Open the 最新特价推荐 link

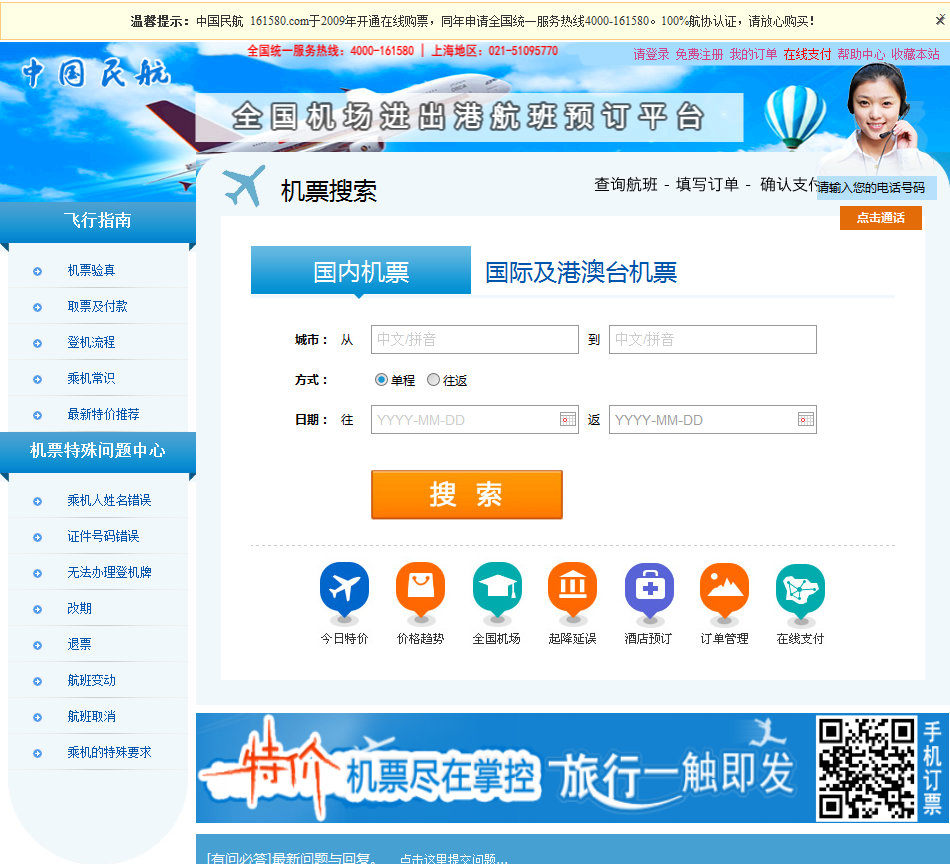click(103, 414)
